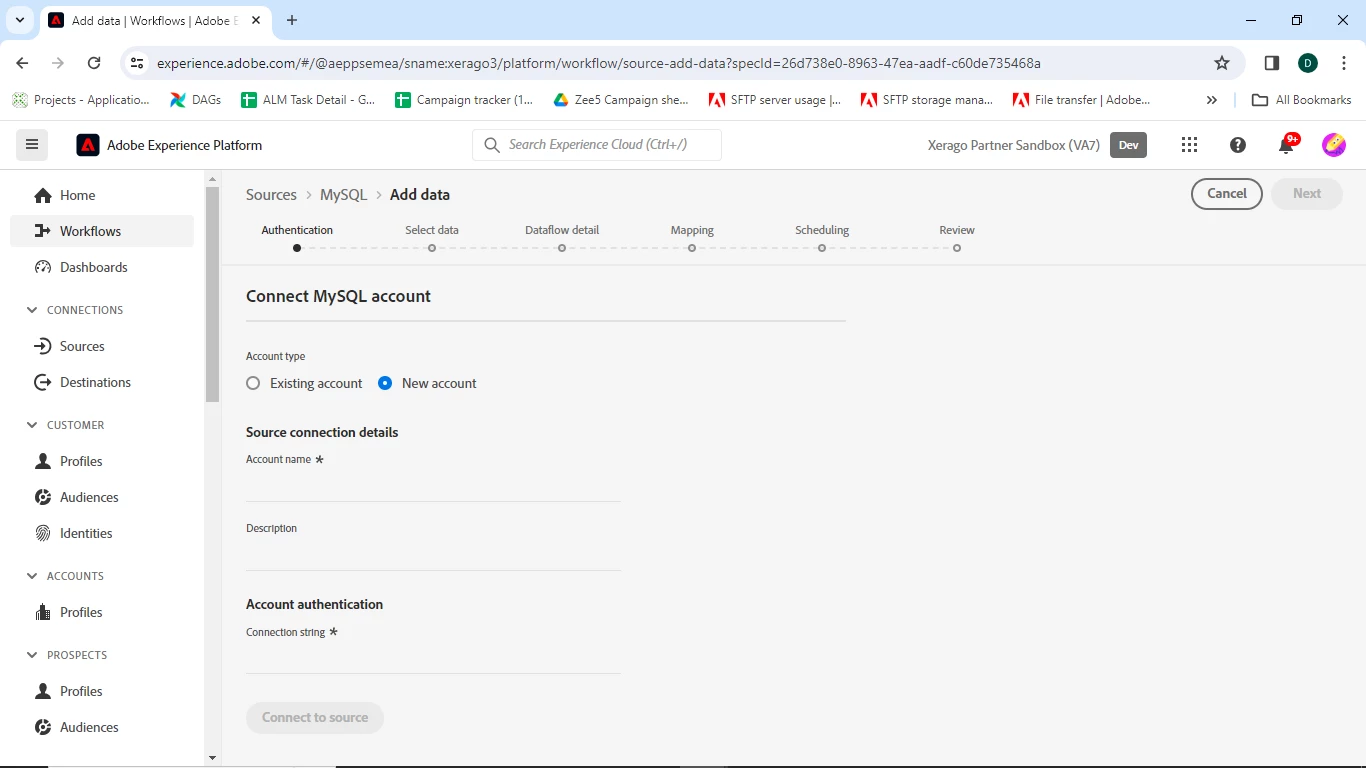Go to the Scheduling step
Viewport: 1366px width, 768px height.
(822, 238)
